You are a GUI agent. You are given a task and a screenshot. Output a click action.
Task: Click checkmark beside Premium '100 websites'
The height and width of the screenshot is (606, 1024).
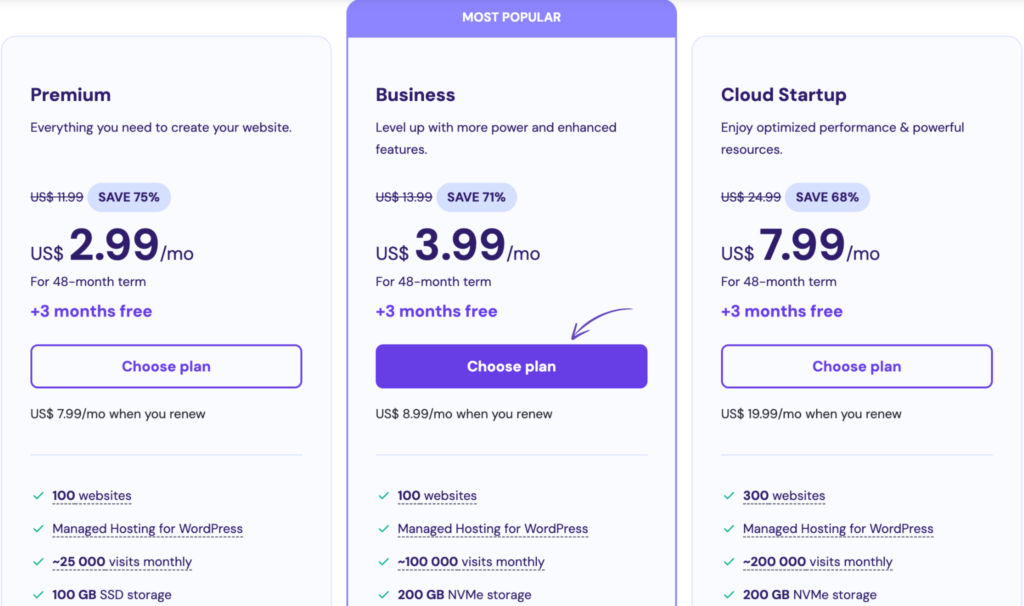pyautogui.click(x=39, y=496)
